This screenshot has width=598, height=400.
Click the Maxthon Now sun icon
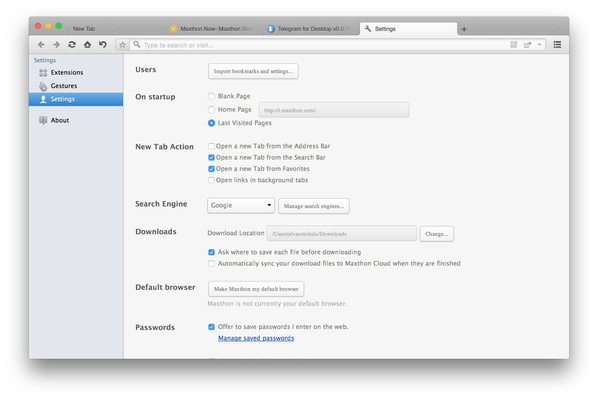point(174,29)
